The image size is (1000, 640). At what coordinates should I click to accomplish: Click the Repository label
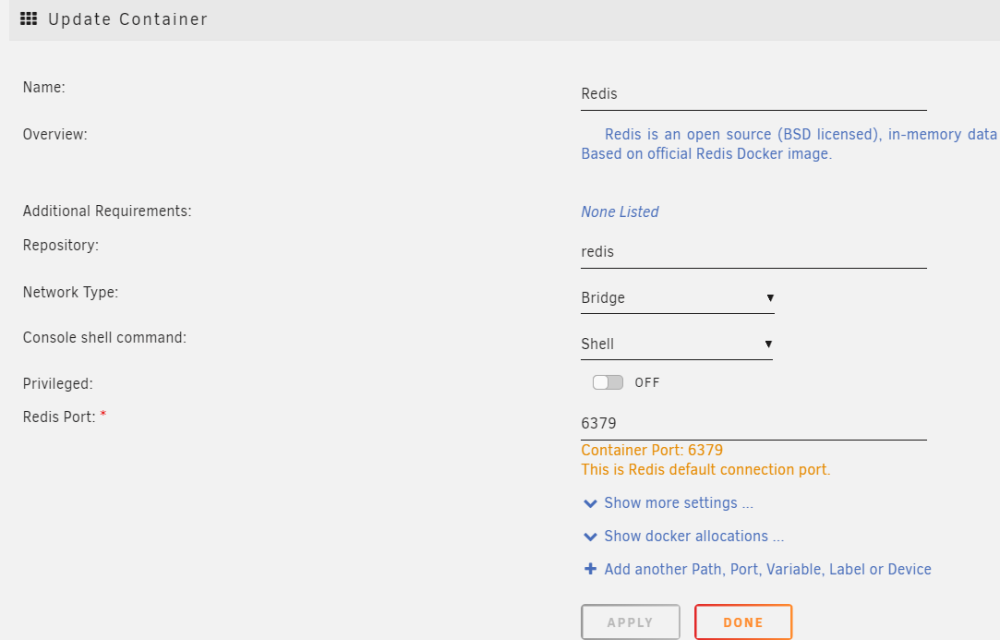click(61, 245)
